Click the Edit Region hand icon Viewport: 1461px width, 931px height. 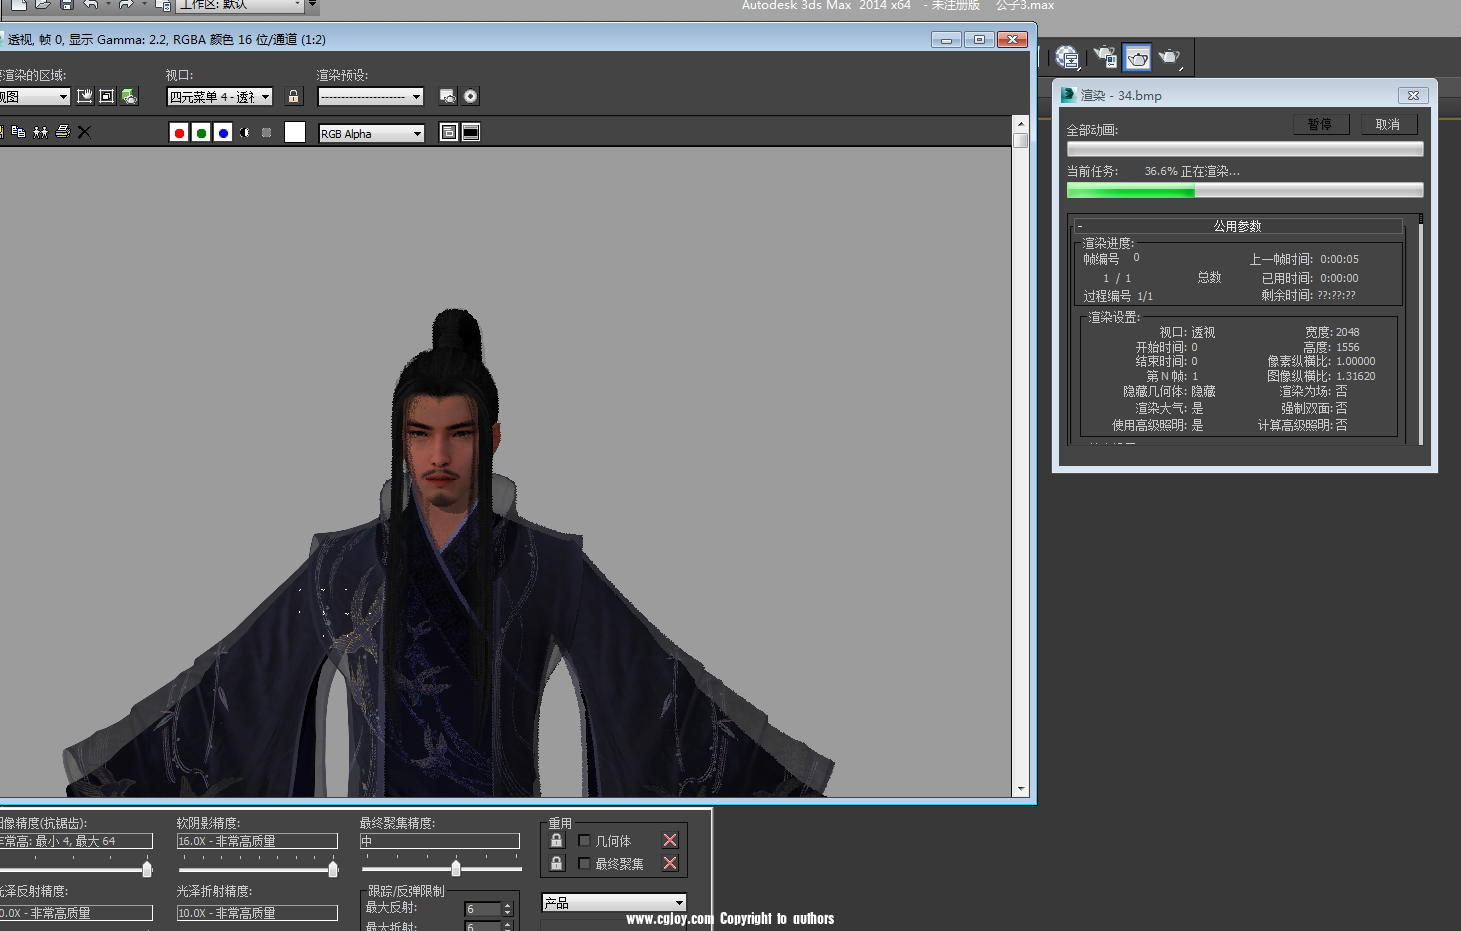(85, 96)
